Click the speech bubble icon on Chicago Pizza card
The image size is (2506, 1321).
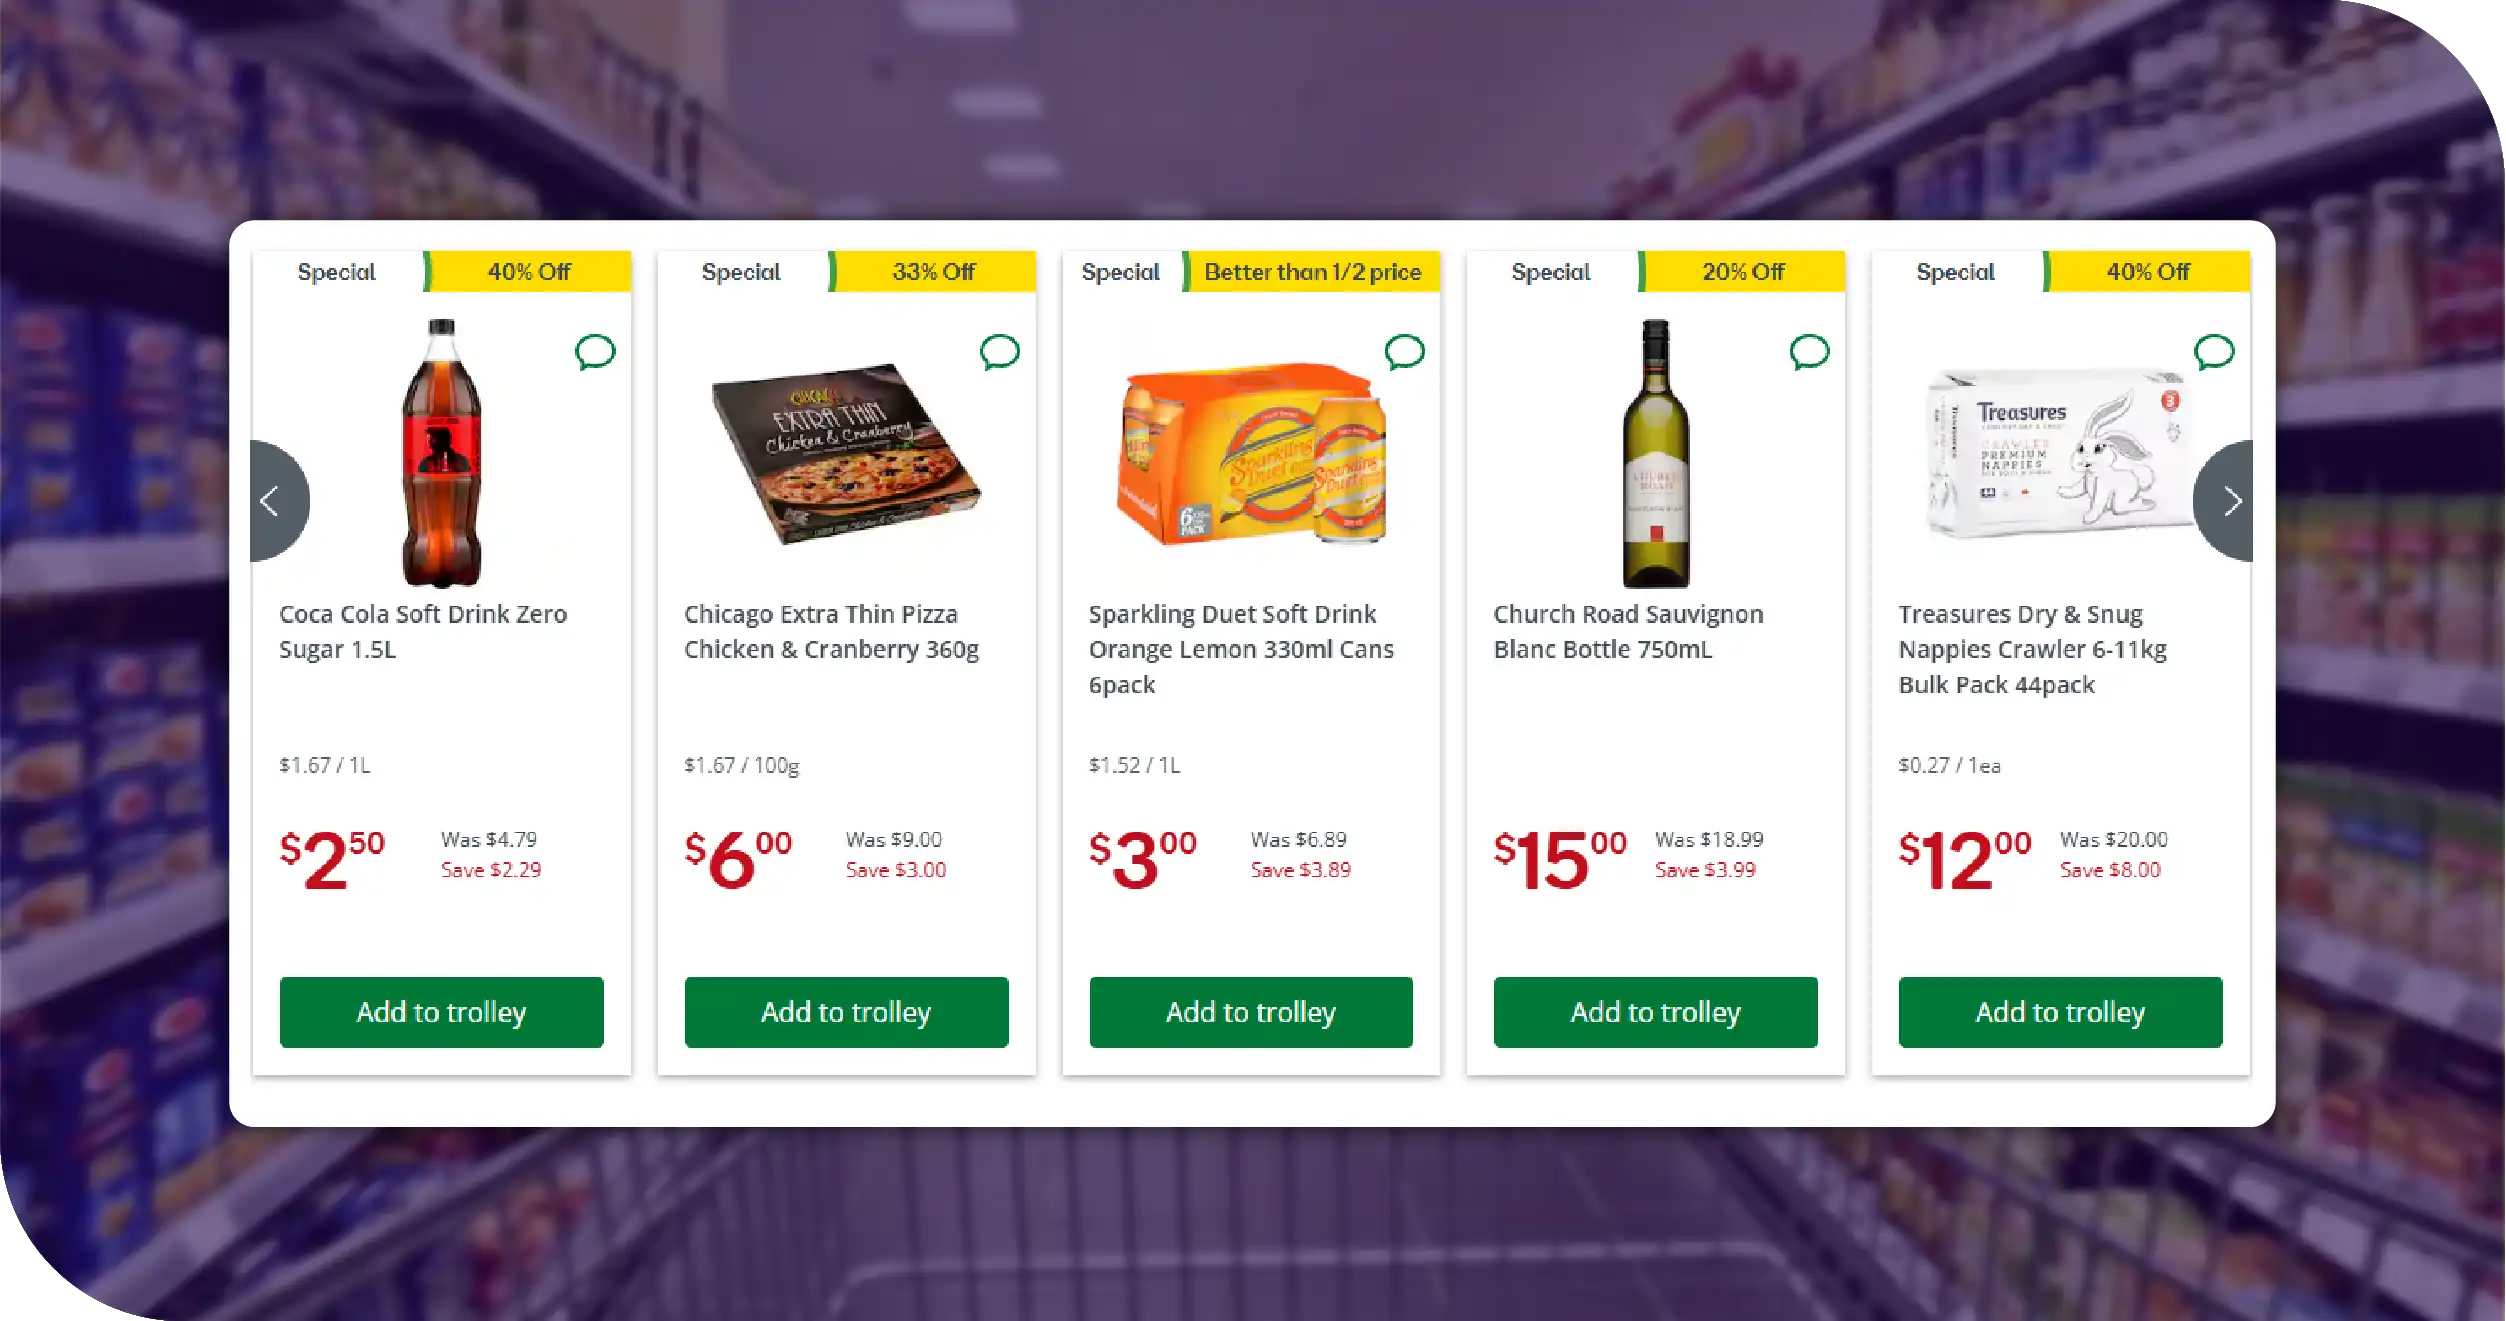pyautogui.click(x=999, y=353)
